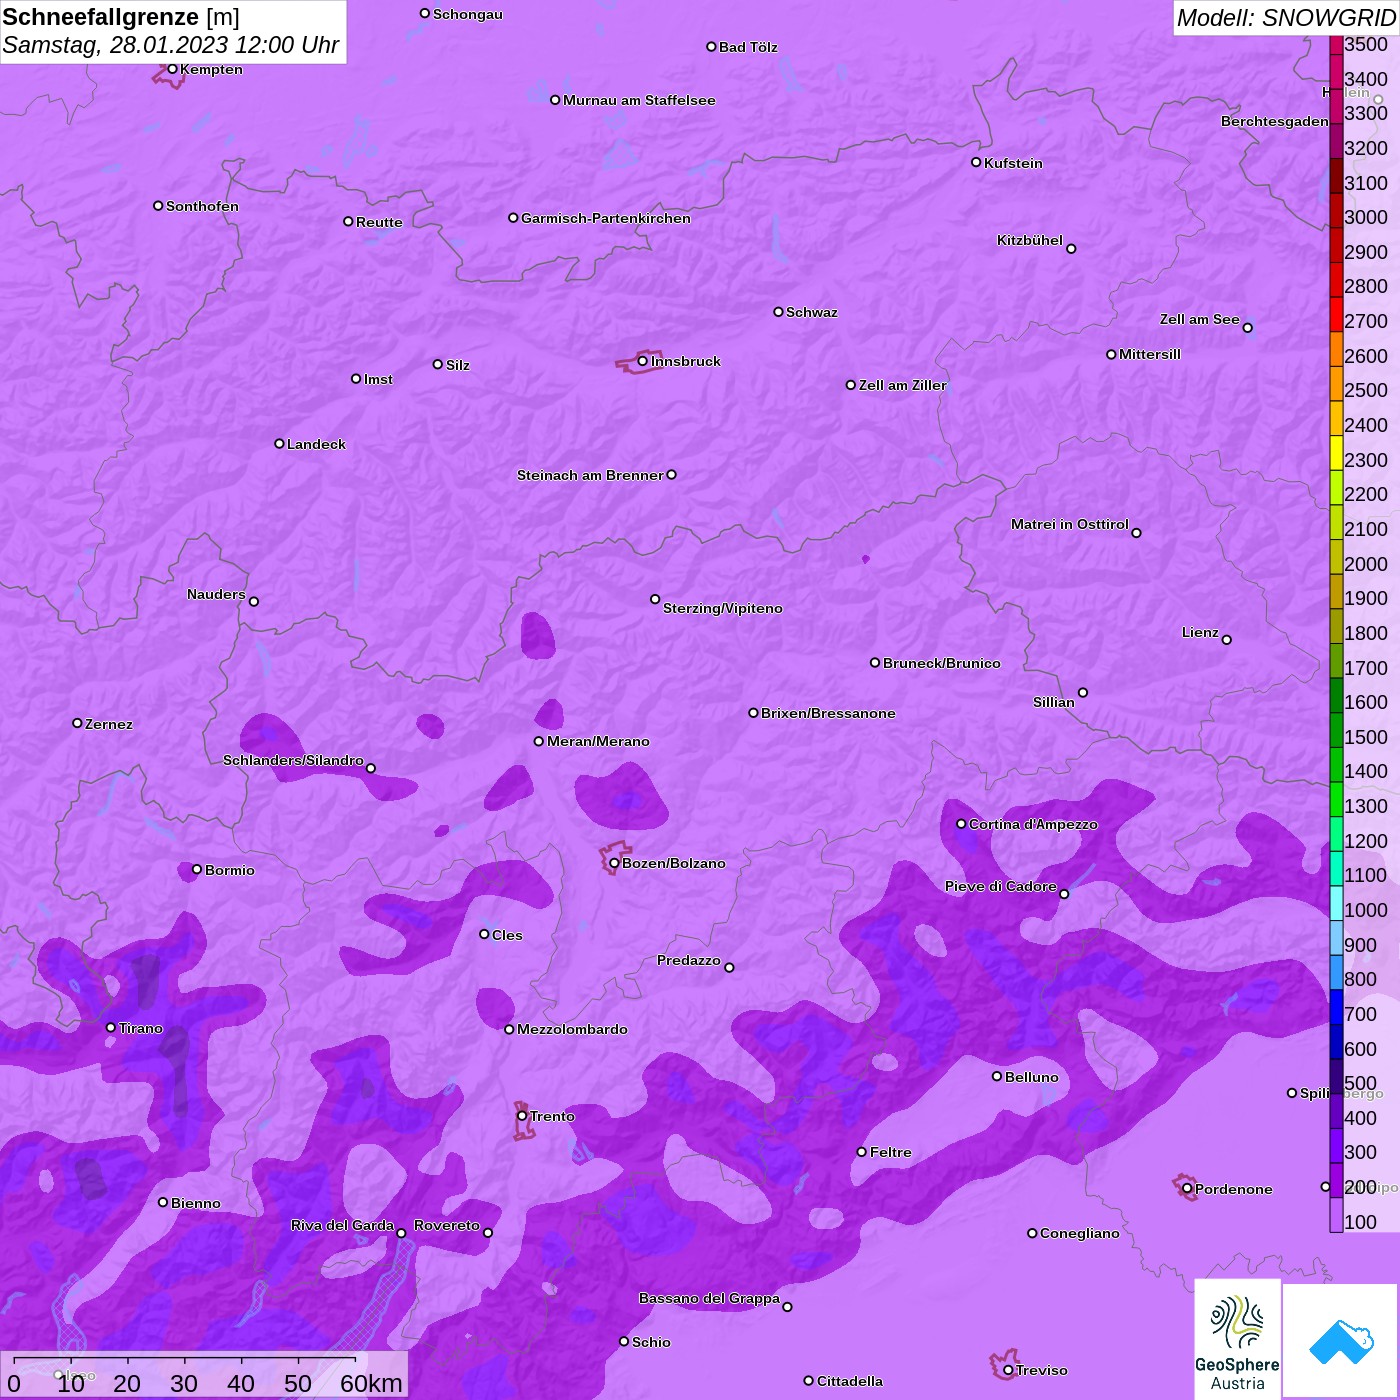Click the Feltre town dot marker
The height and width of the screenshot is (1400, 1400).
coord(861,1152)
